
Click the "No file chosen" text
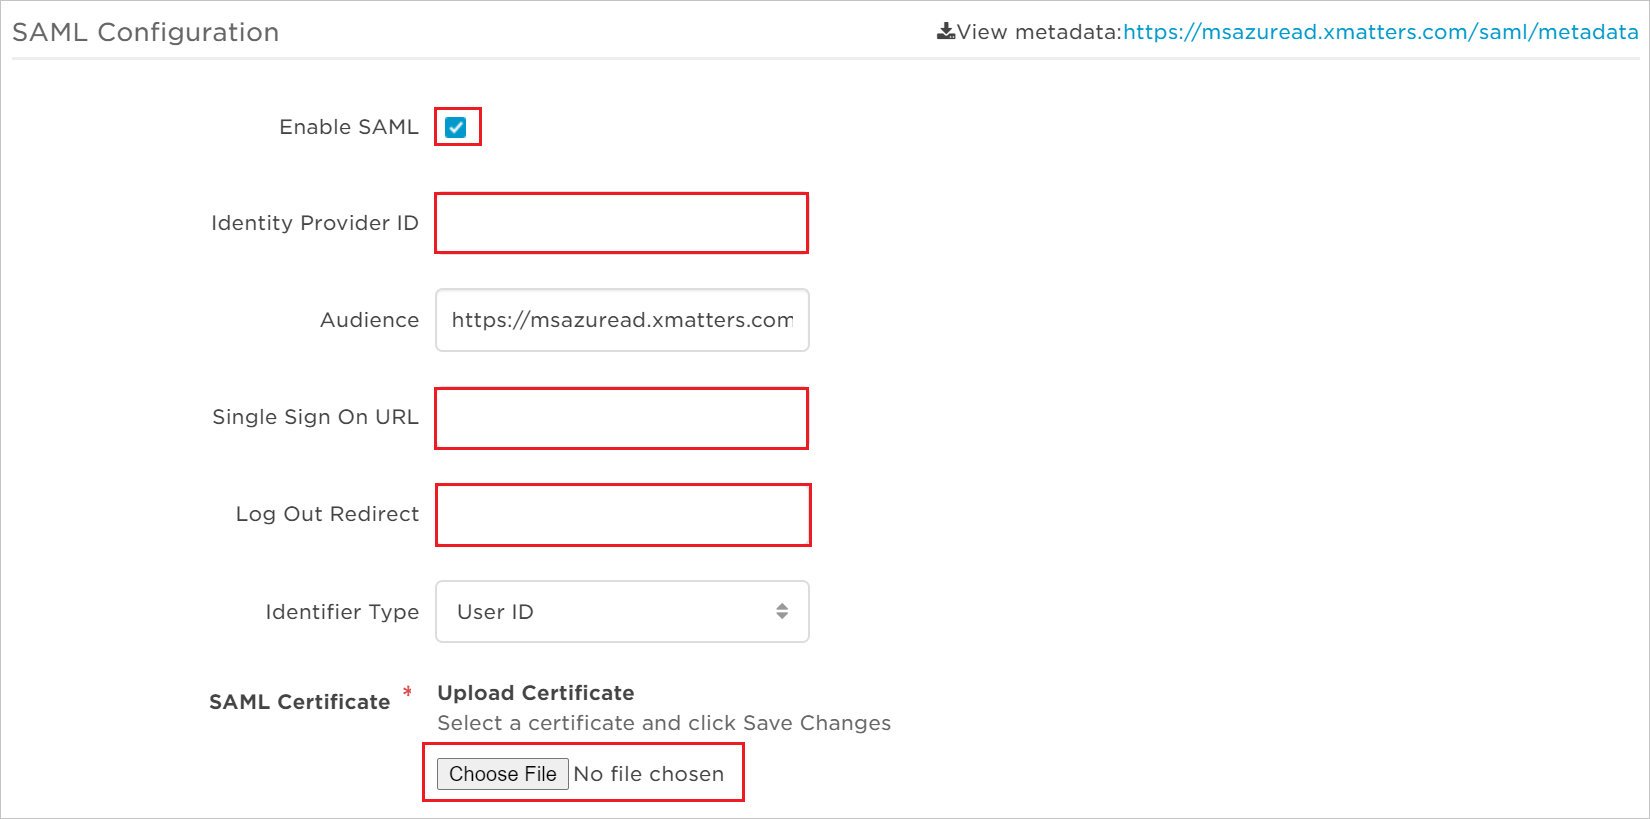(x=648, y=773)
